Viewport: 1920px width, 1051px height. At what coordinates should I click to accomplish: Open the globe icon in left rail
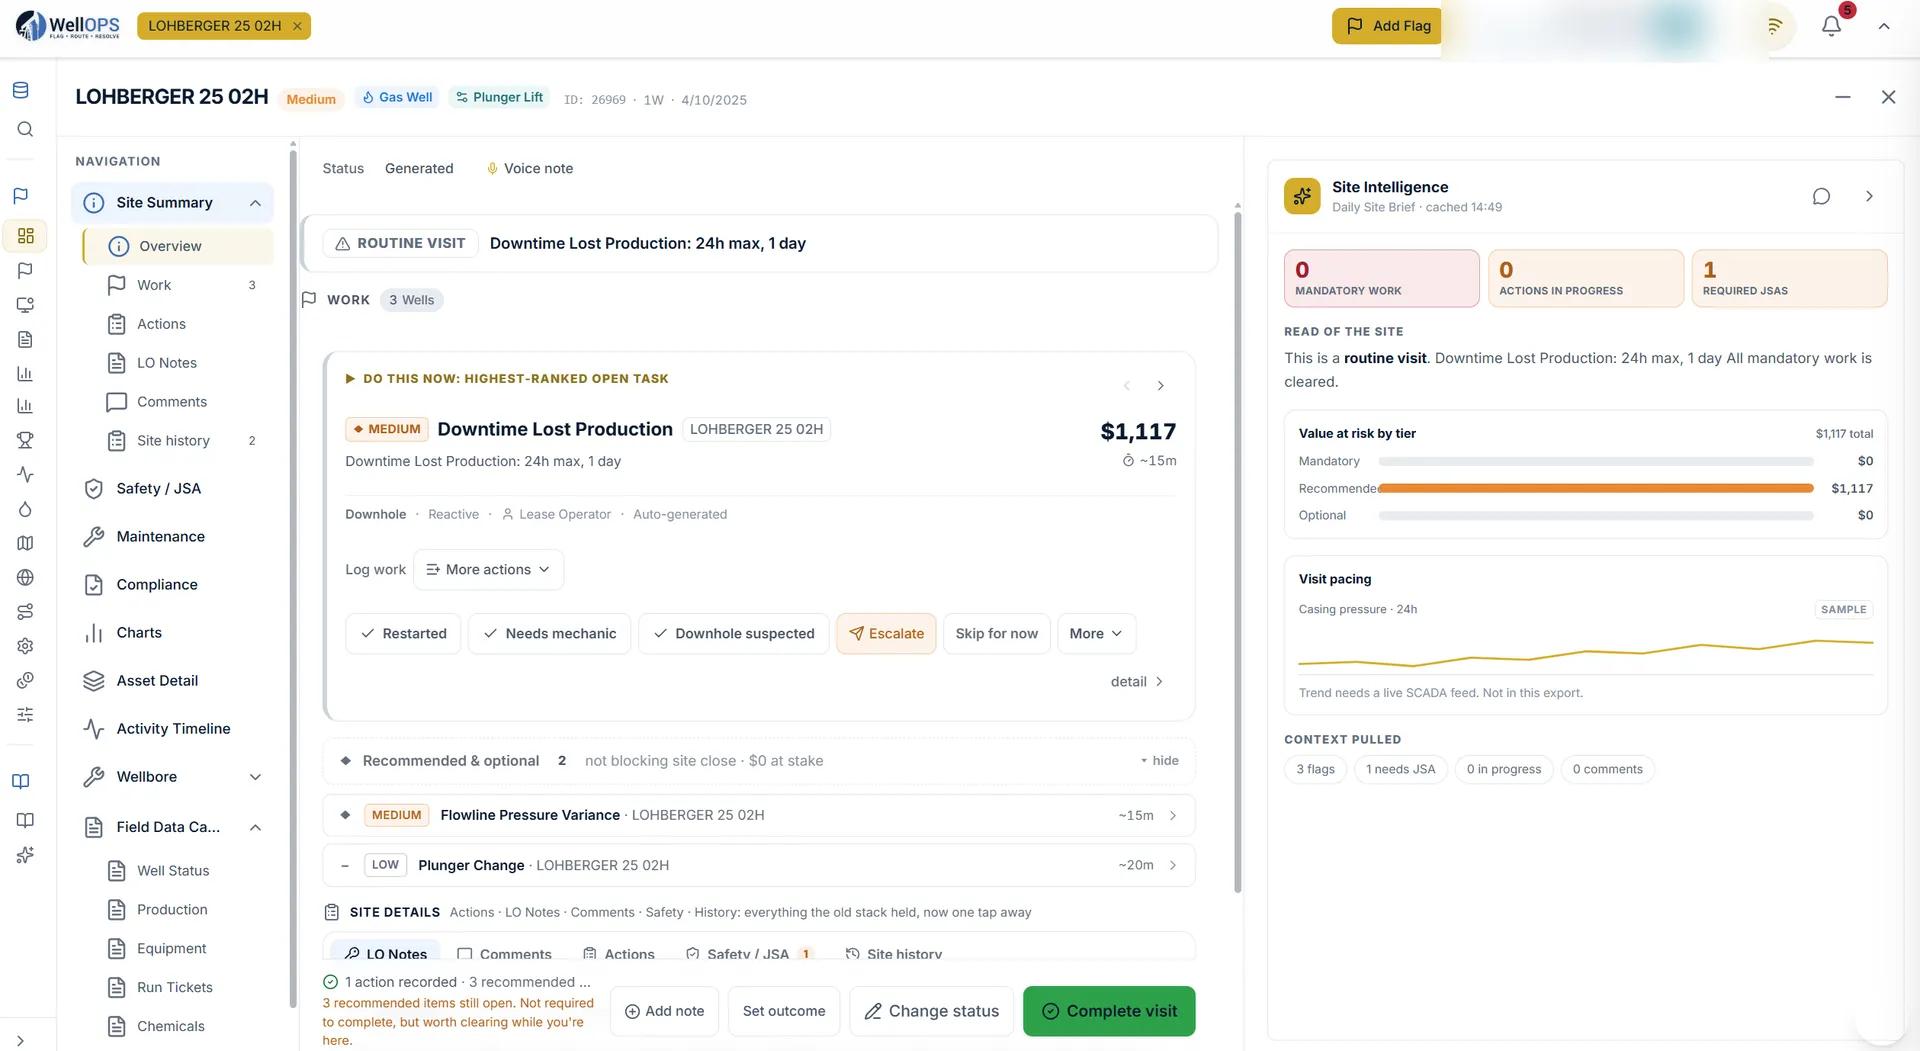coord(25,577)
